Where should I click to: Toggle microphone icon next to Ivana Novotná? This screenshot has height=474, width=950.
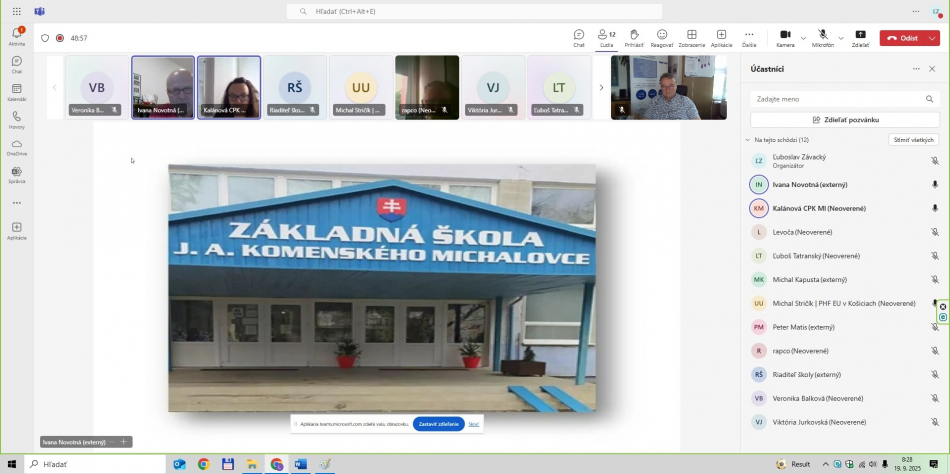935,185
